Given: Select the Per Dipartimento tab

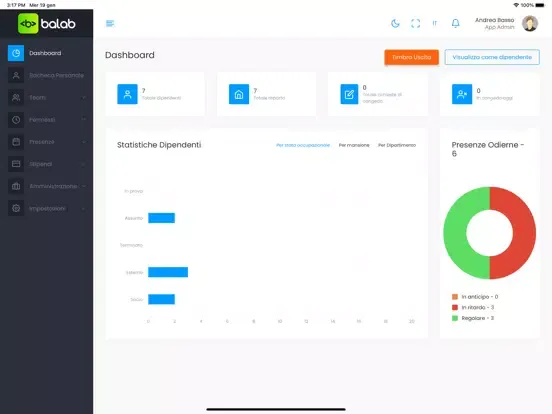Looking at the screenshot, I should click(397, 145).
